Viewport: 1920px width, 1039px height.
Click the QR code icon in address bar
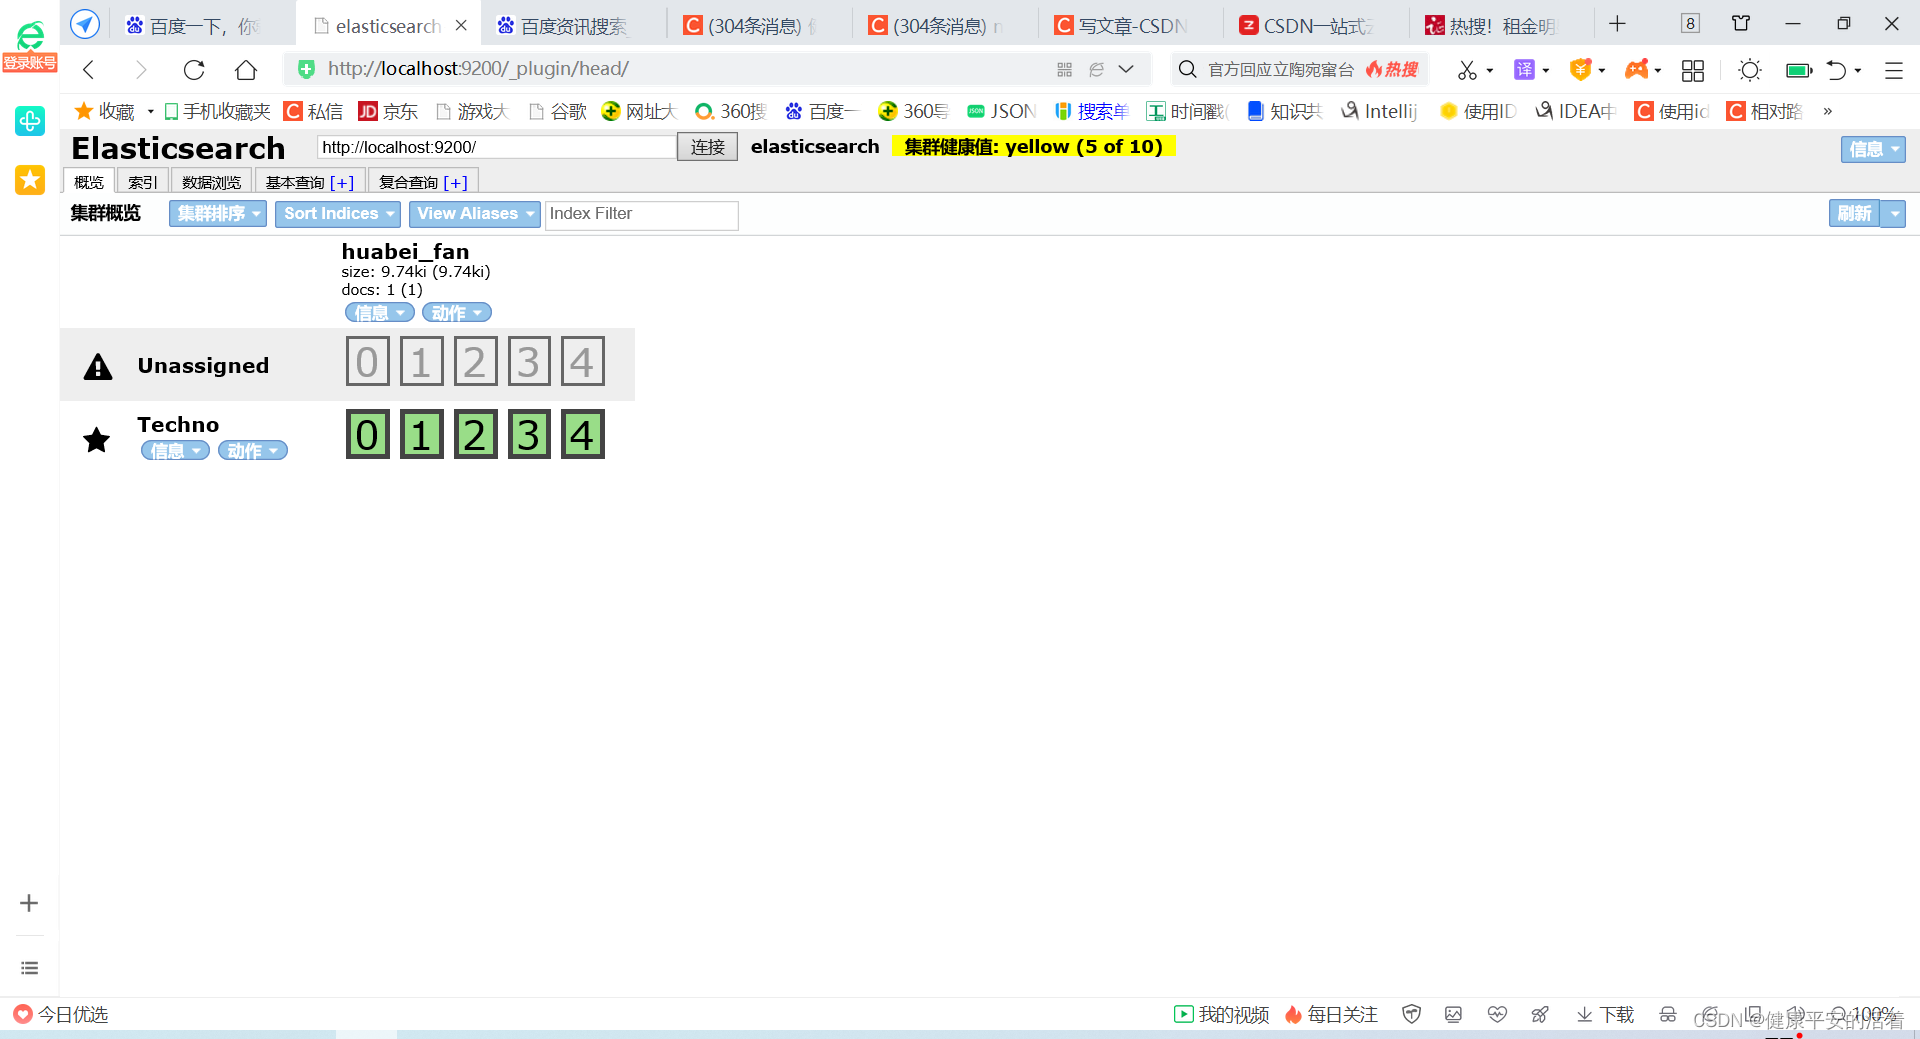[x=1064, y=69]
